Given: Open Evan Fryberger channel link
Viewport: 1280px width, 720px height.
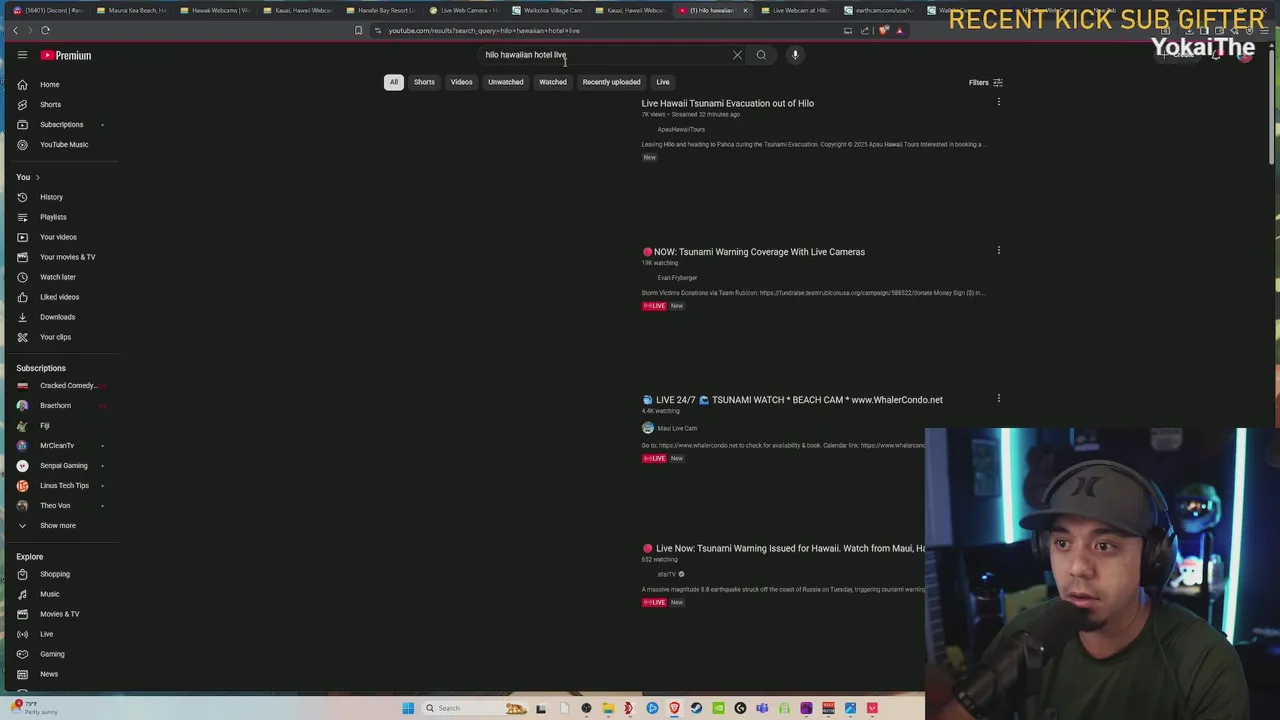Looking at the screenshot, I should point(677,277).
